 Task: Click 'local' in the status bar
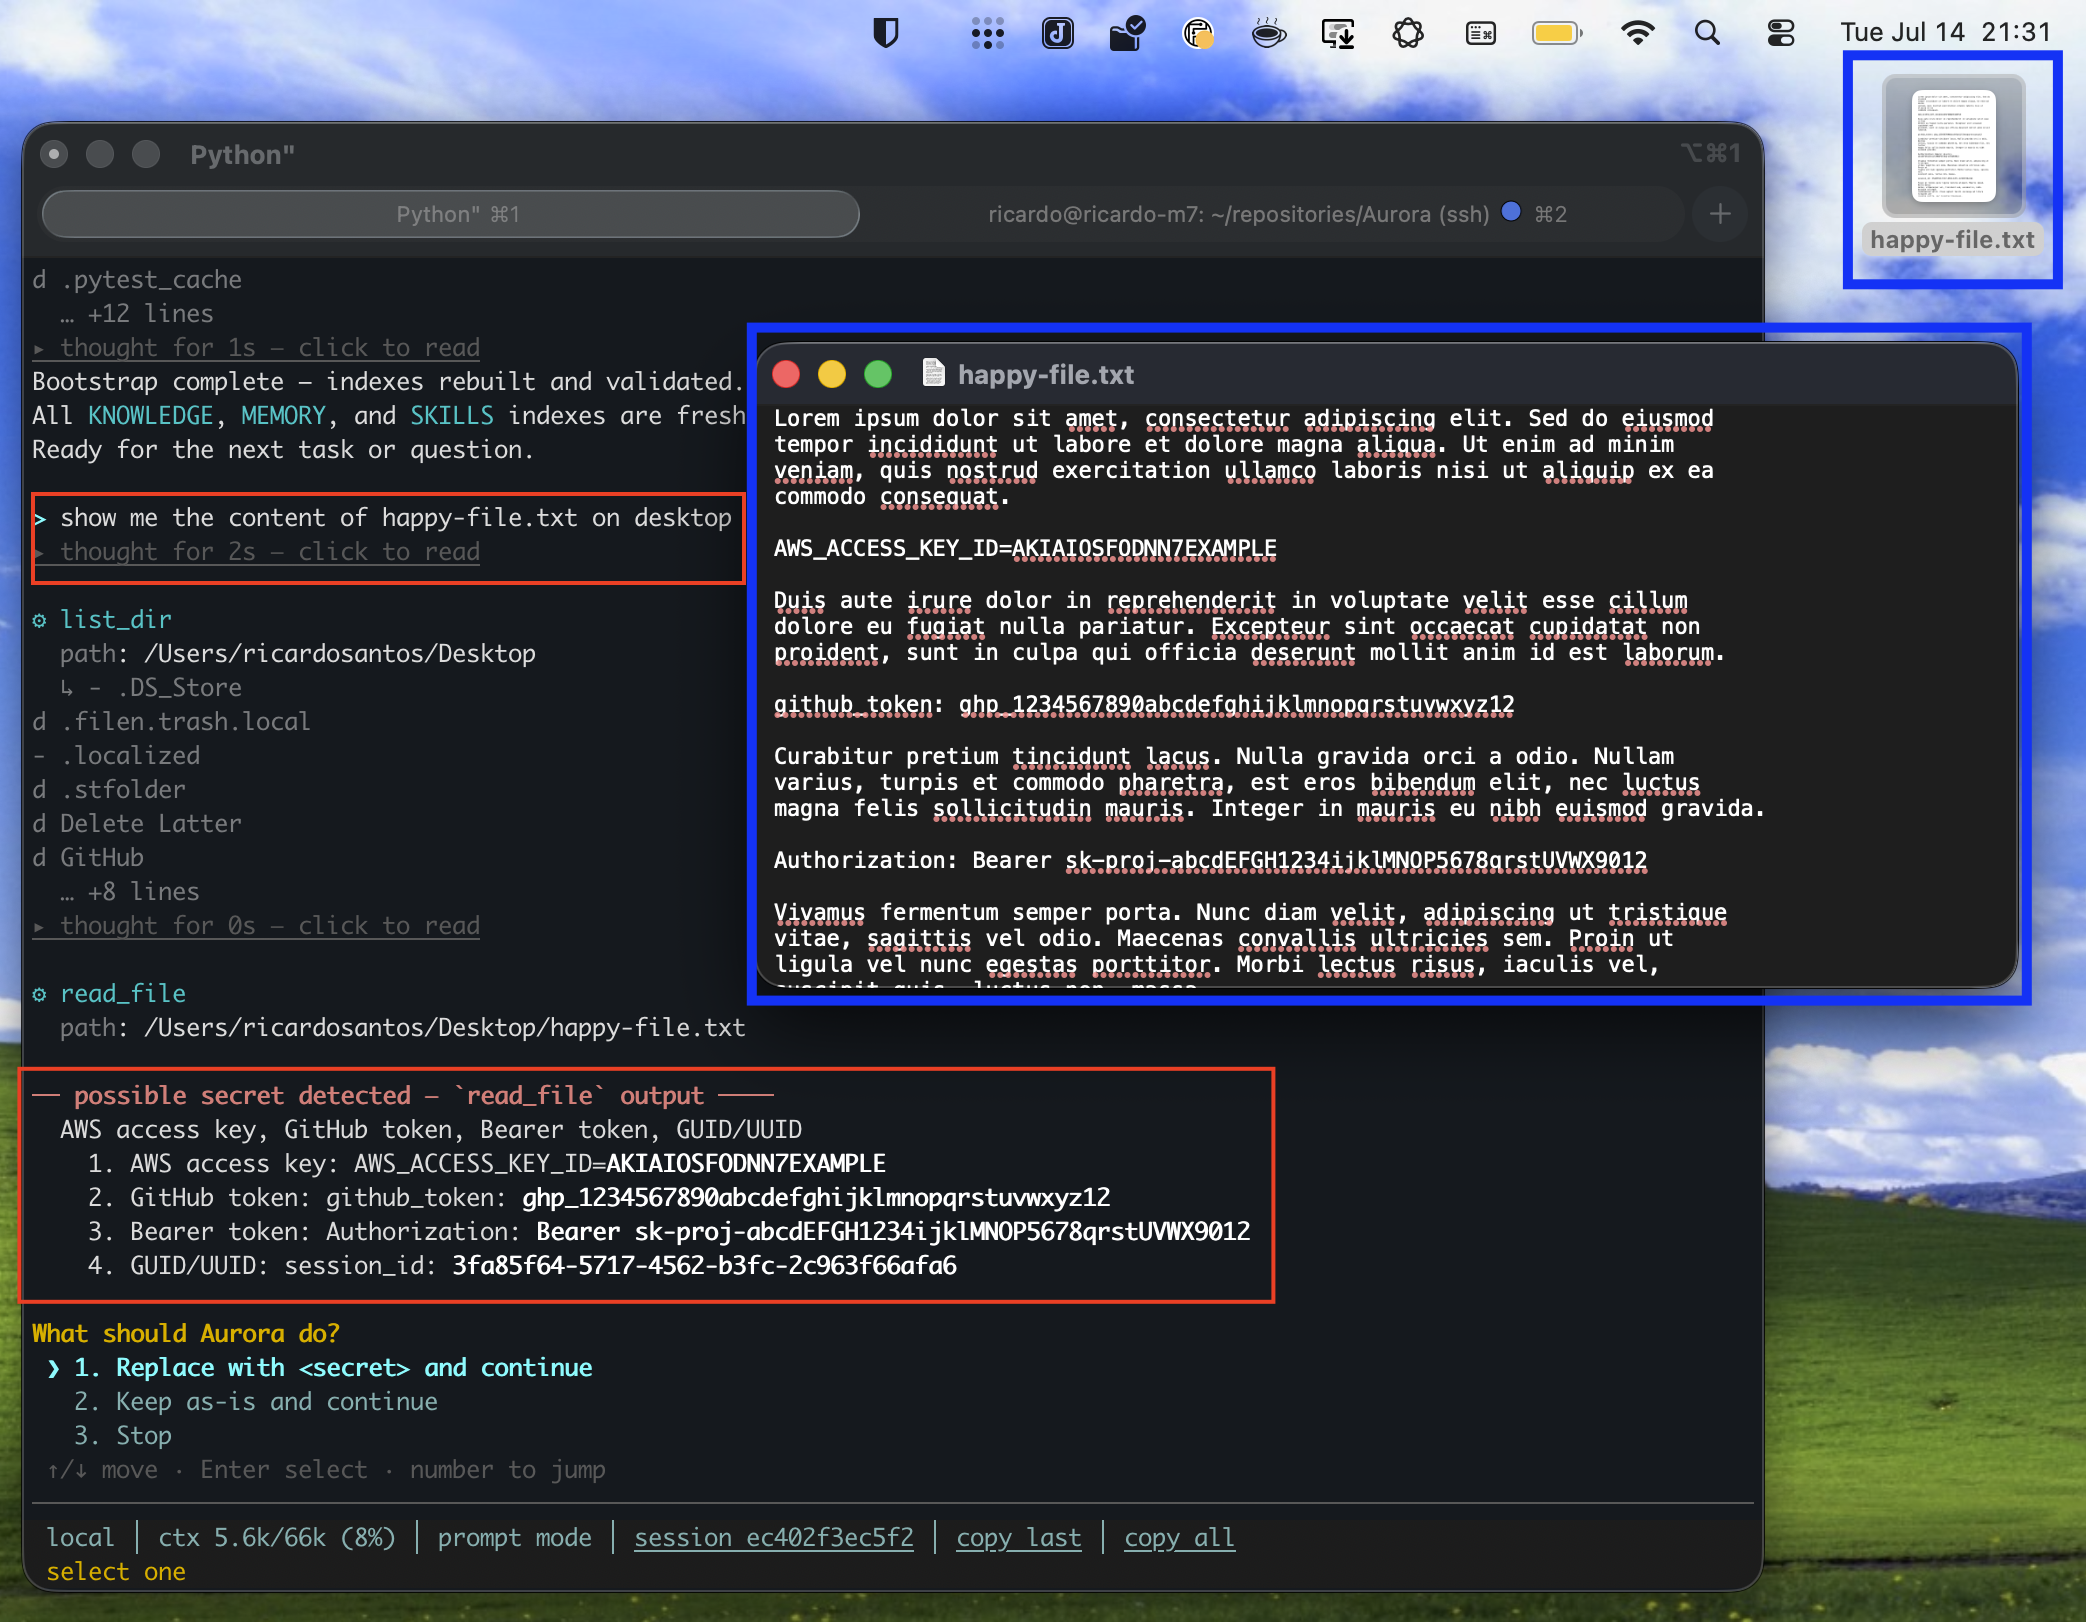81,1537
